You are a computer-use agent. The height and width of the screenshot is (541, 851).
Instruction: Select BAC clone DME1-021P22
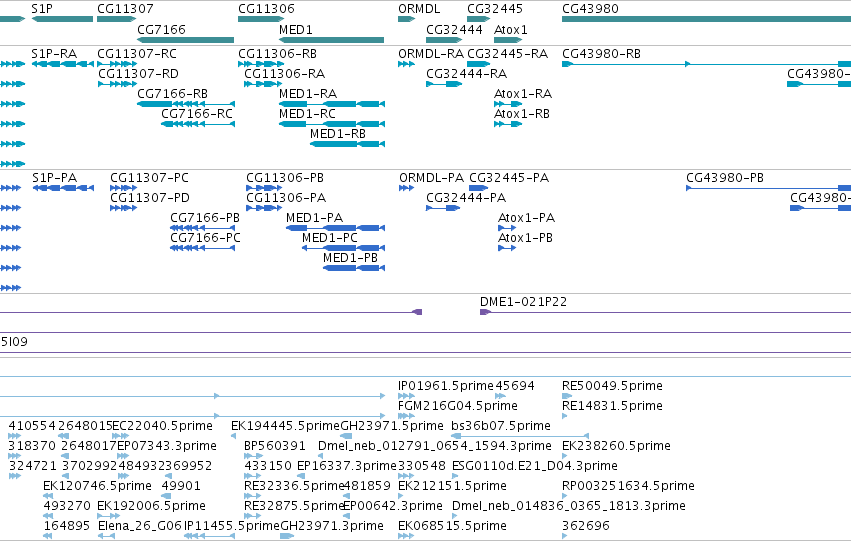[x=524, y=302]
